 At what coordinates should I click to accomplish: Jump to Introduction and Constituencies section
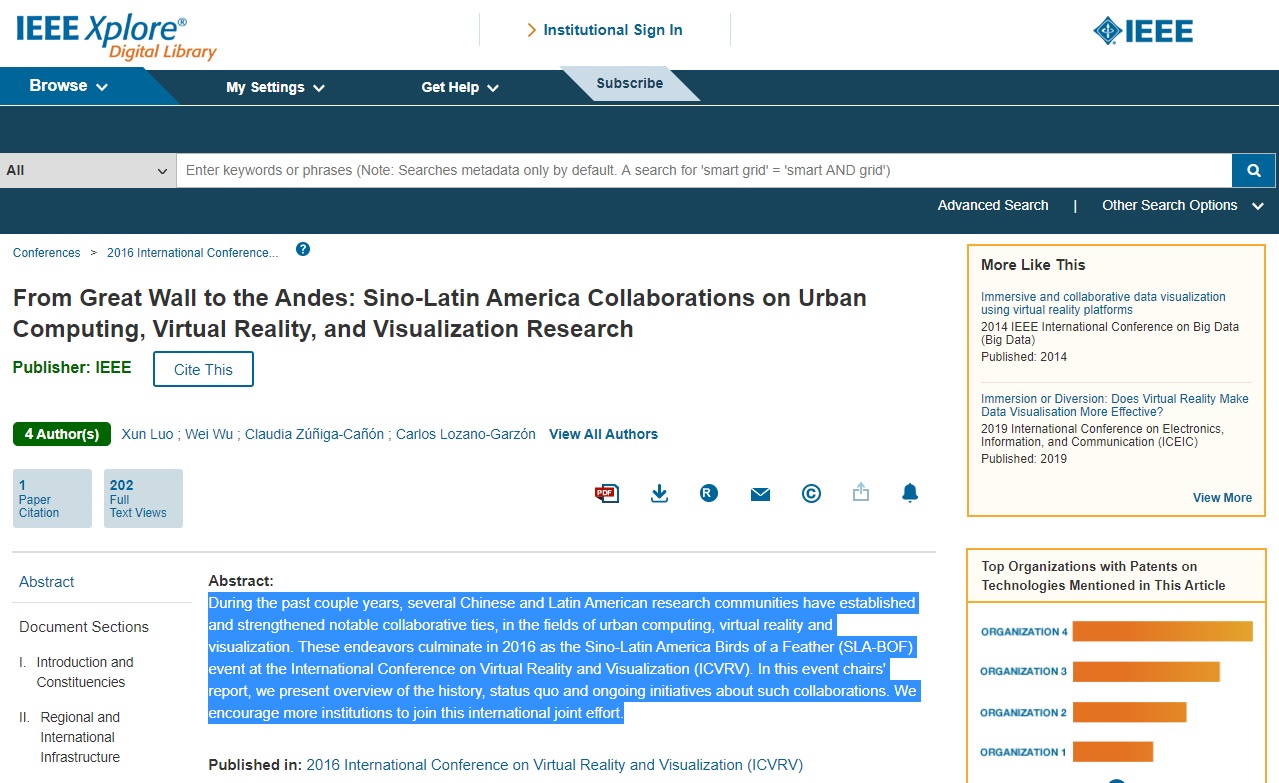(84, 672)
